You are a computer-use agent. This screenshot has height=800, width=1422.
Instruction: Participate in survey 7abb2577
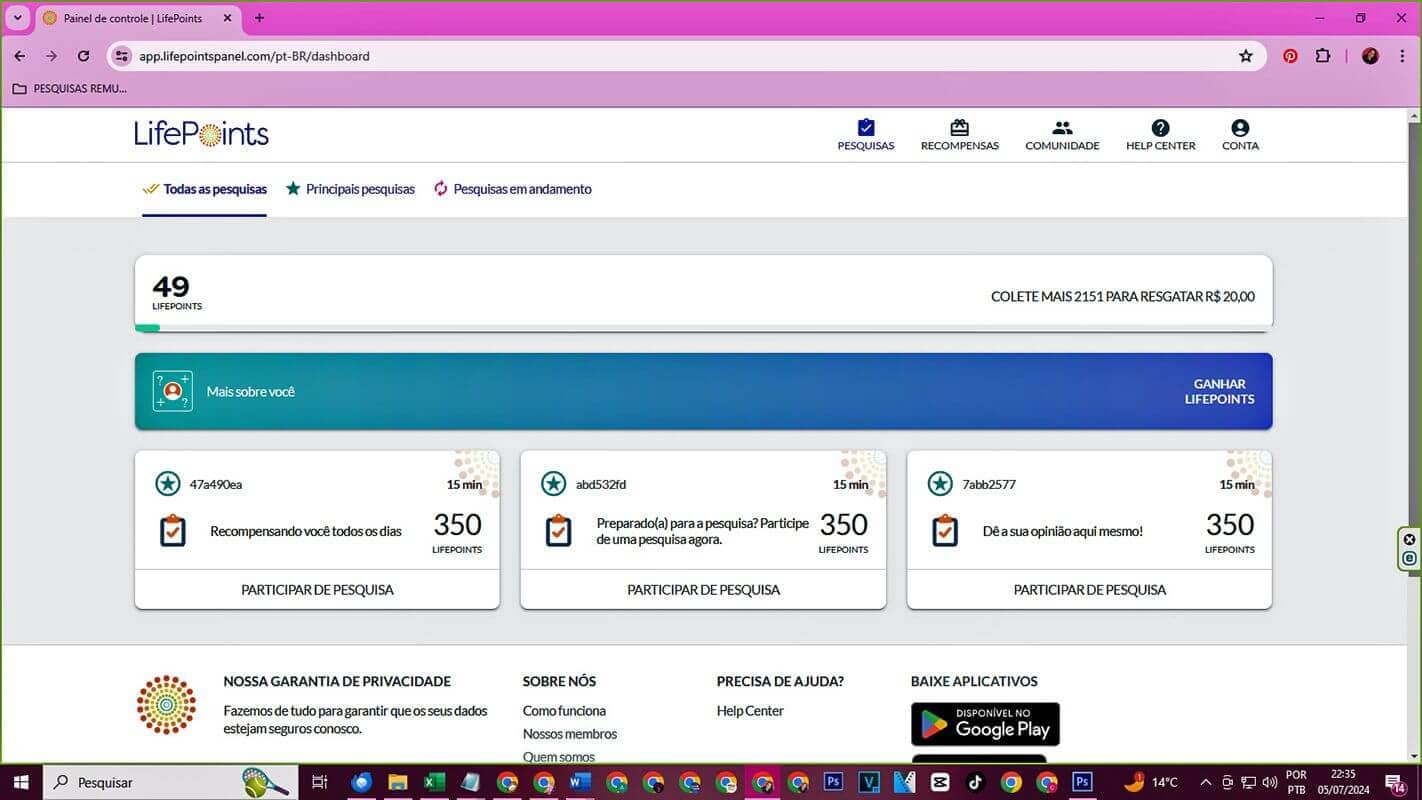pyautogui.click(x=1089, y=590)
